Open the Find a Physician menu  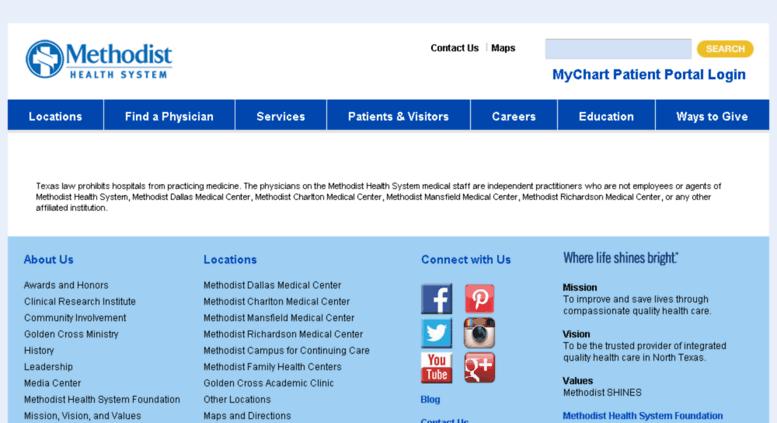click(x=169, y=116)
